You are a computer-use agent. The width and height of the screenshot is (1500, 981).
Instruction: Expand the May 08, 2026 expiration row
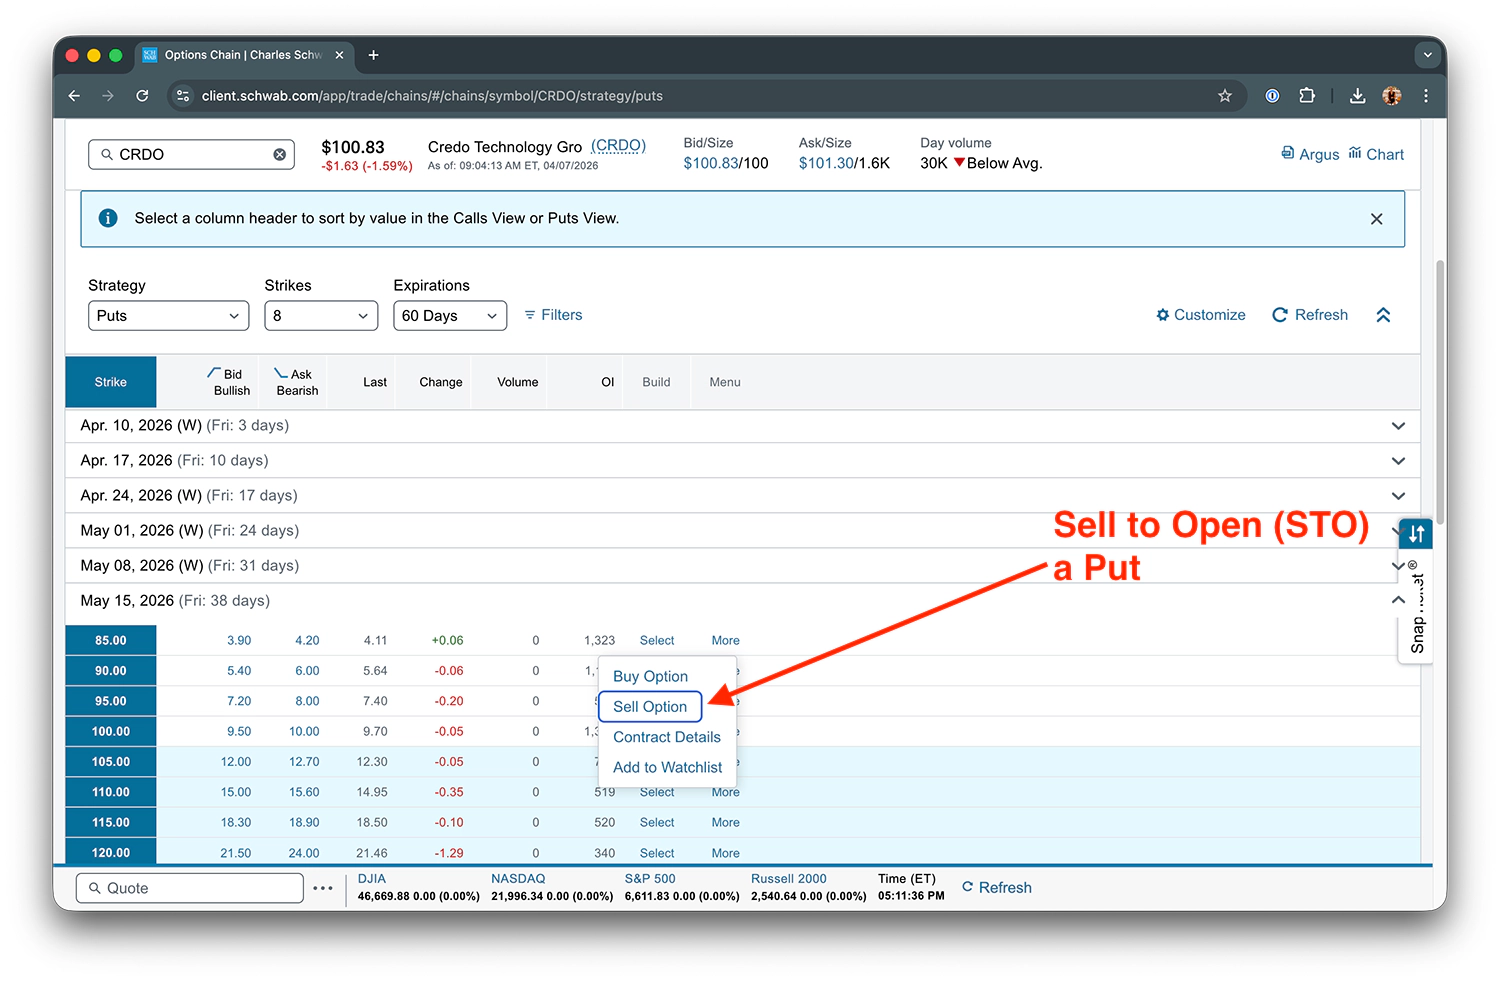click(x=743, y=566)
